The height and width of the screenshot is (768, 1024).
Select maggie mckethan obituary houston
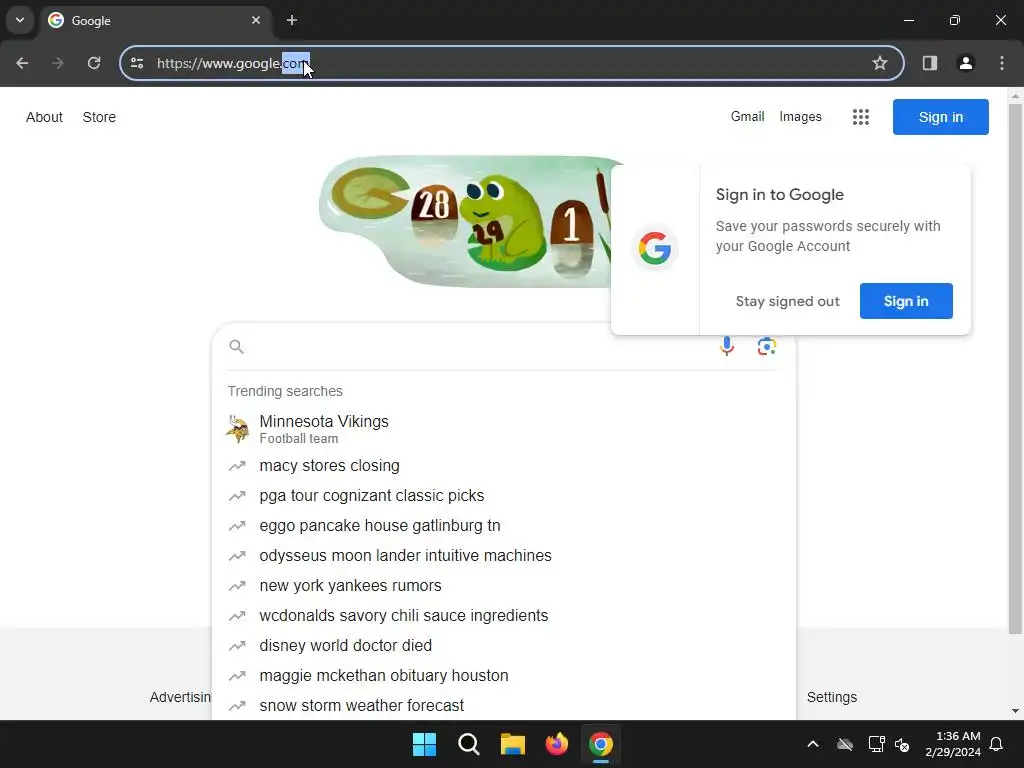click(x=504, y=676)
